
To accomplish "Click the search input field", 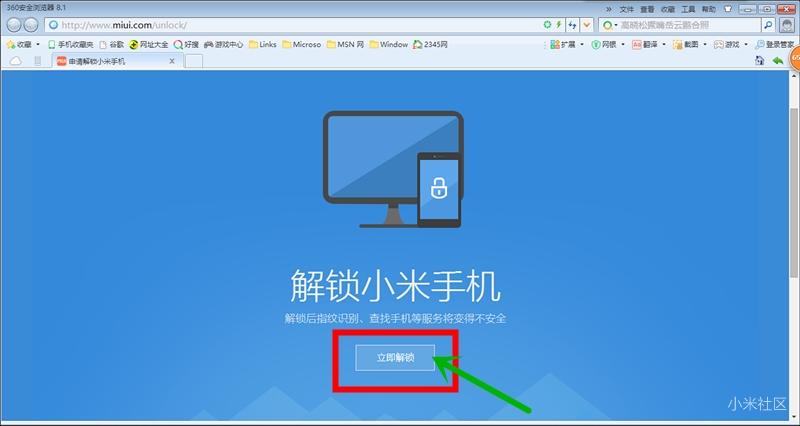I will [690, 25].
